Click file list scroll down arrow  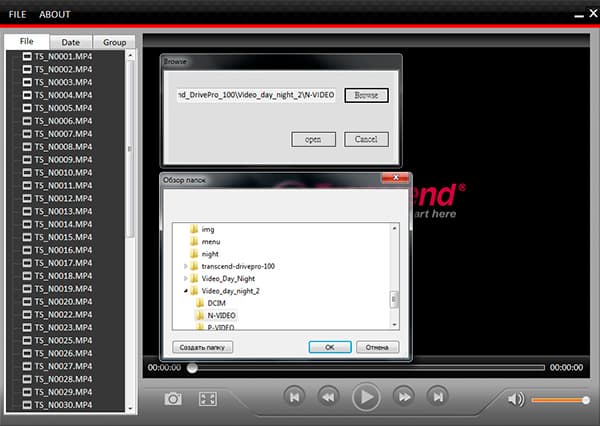tap(130, 408)
